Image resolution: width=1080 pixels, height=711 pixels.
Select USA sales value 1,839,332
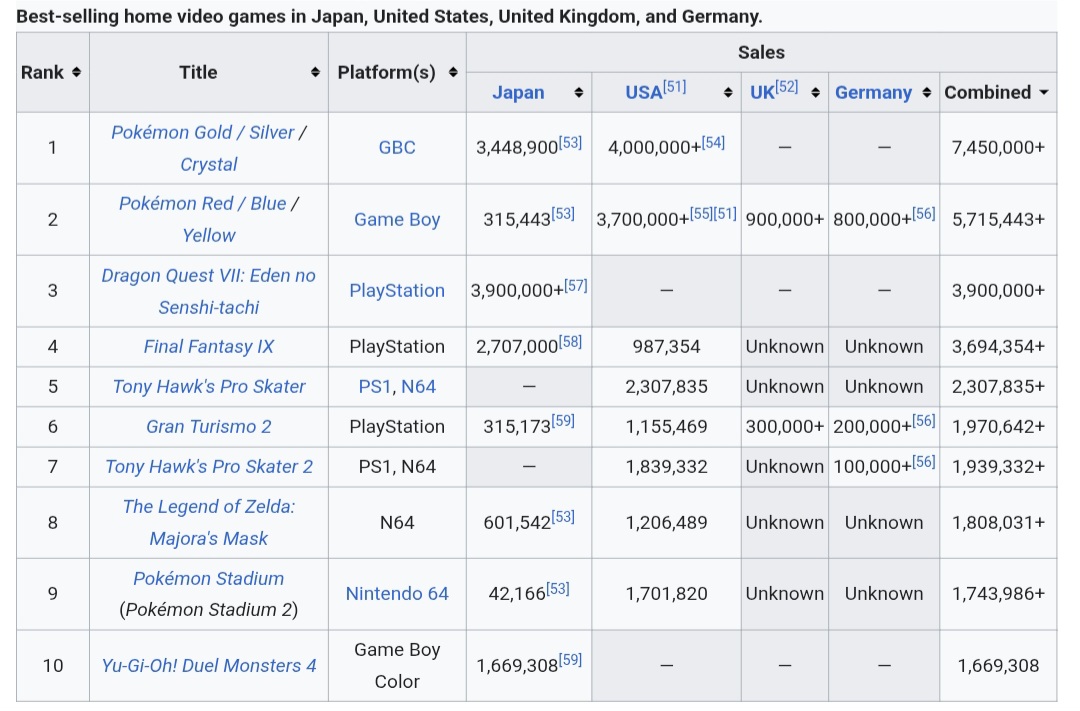[x=666, y=466]
